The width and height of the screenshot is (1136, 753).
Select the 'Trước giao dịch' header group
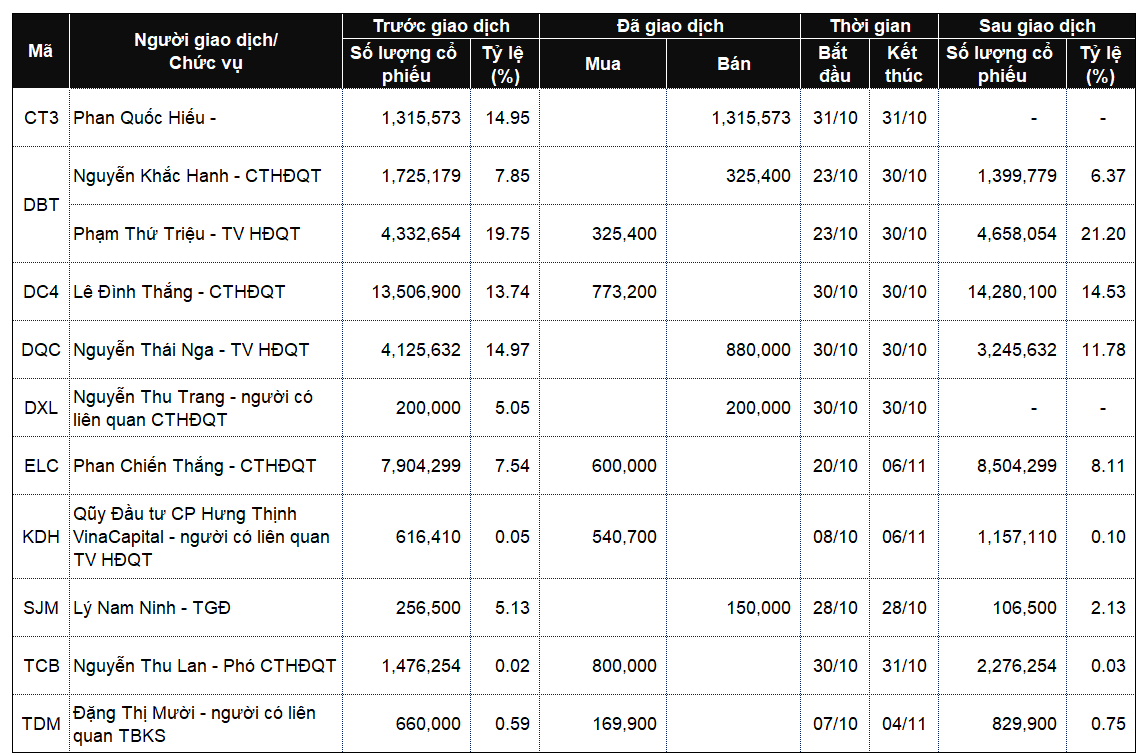tap(441, 26)
